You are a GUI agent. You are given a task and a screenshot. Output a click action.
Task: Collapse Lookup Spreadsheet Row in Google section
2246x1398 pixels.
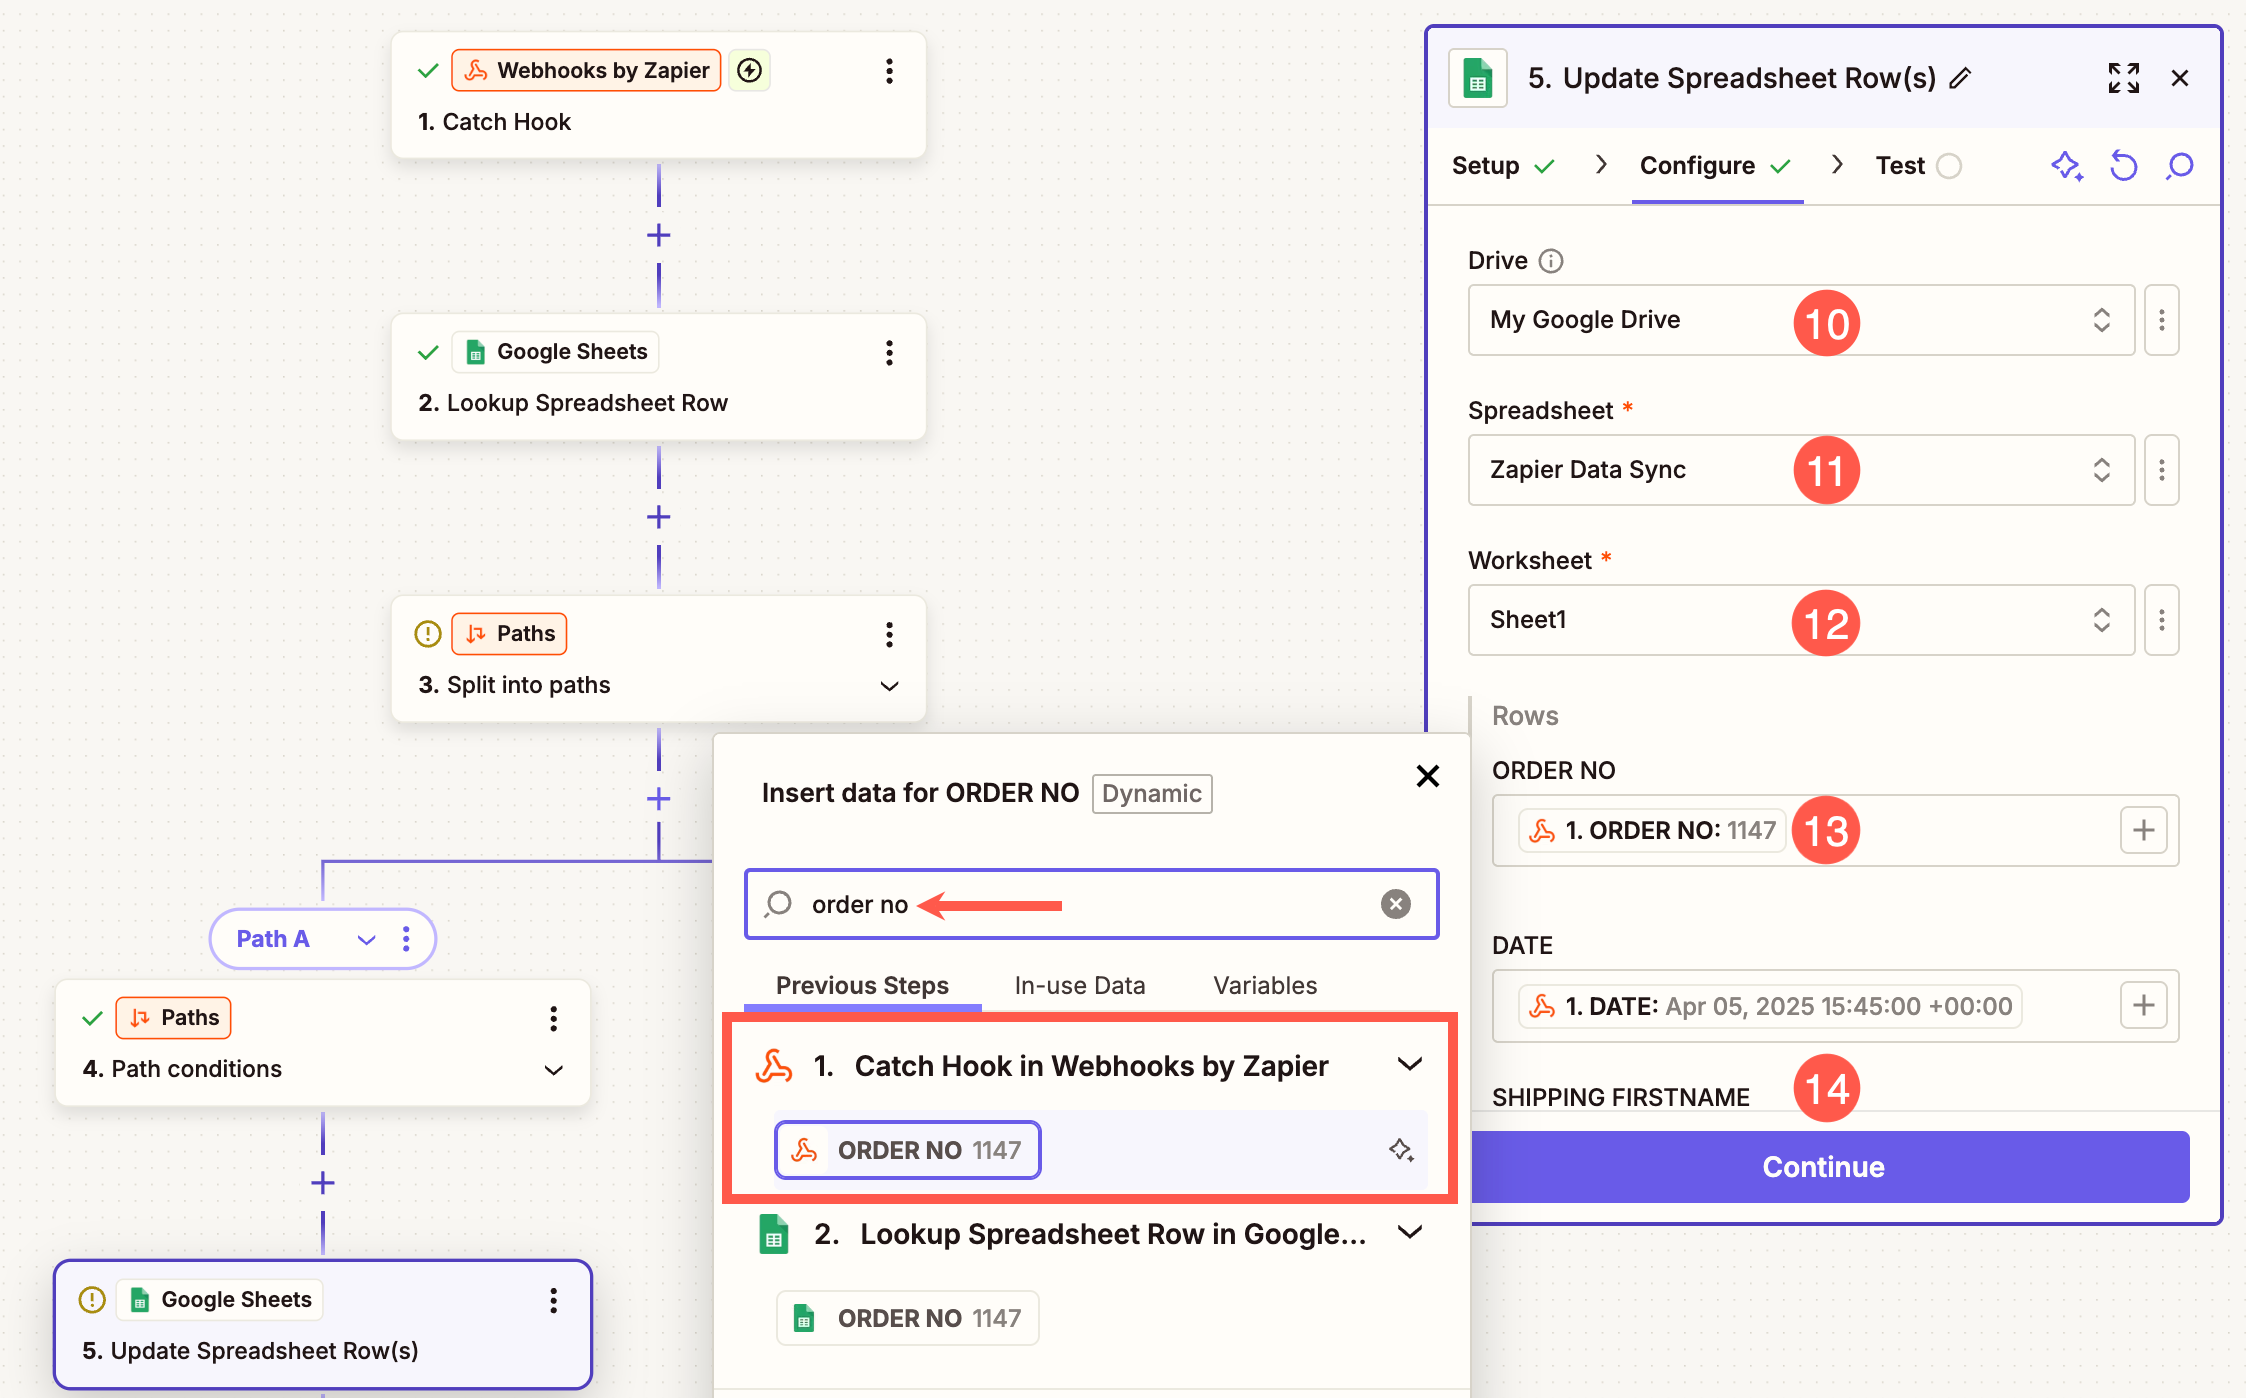click(1409, 1233)
